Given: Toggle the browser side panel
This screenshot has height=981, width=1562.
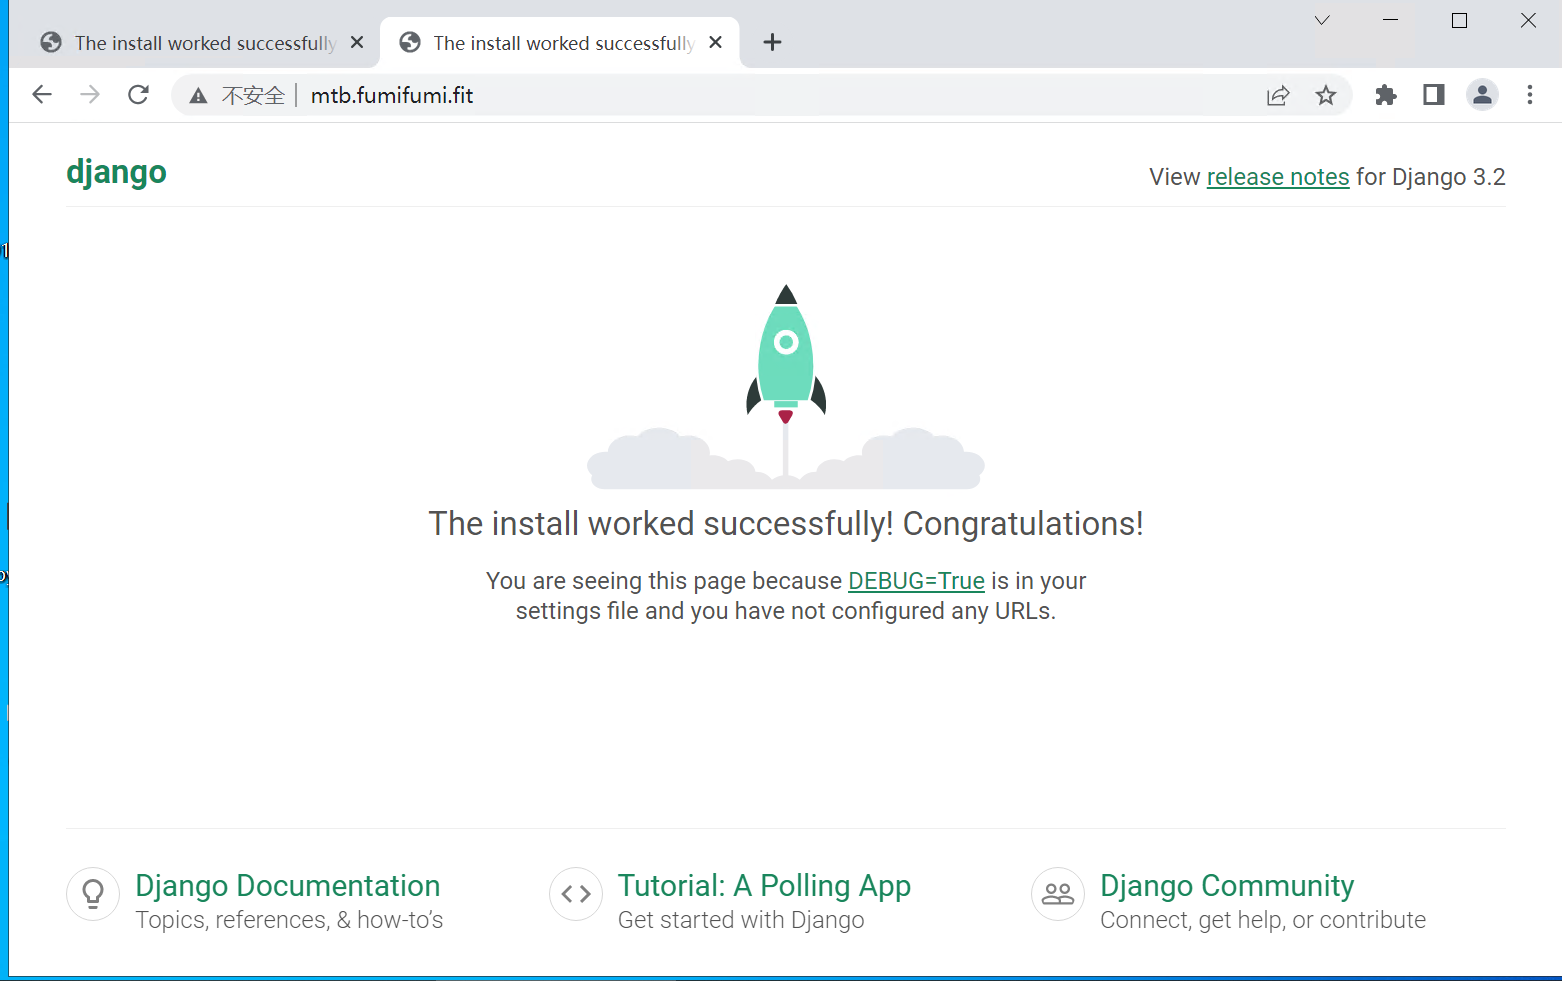Looking at the screenshot, I should [x=1434, y=95].
